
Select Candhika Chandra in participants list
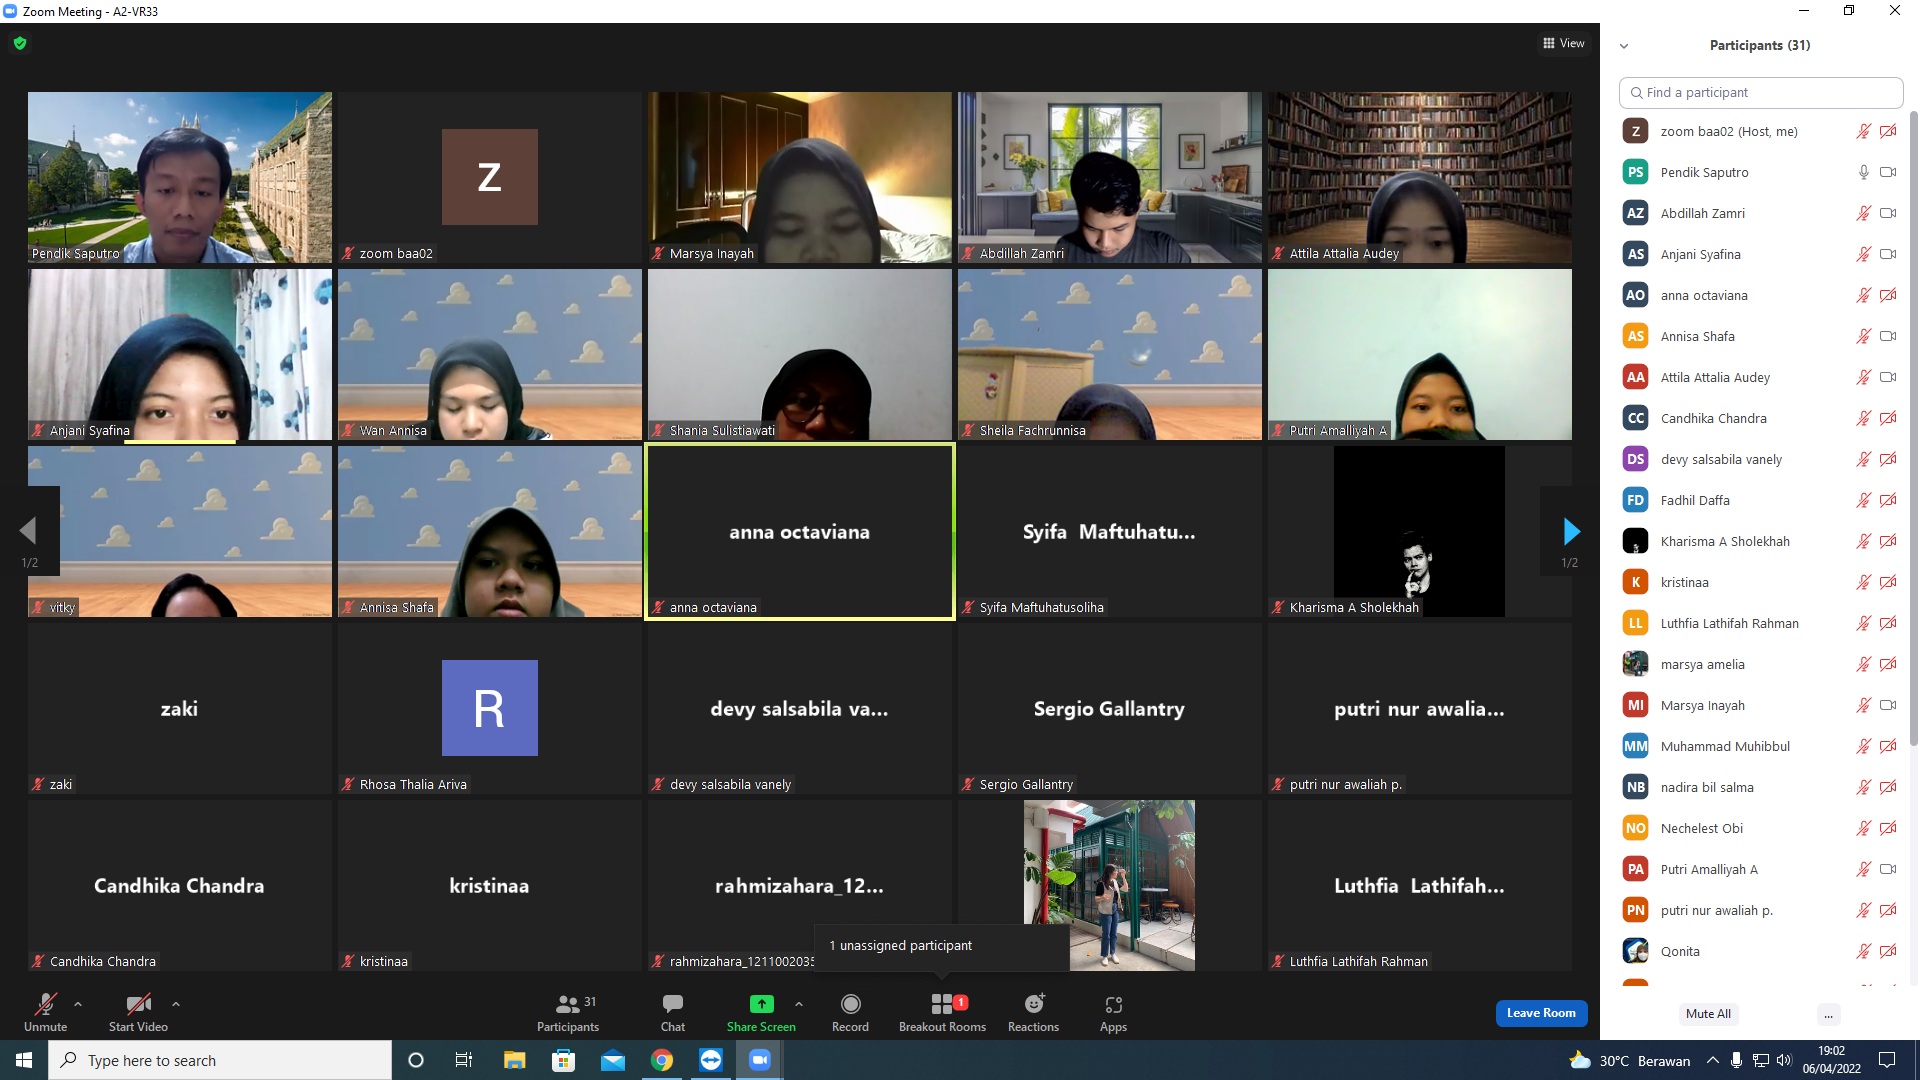pos(1761,418)
